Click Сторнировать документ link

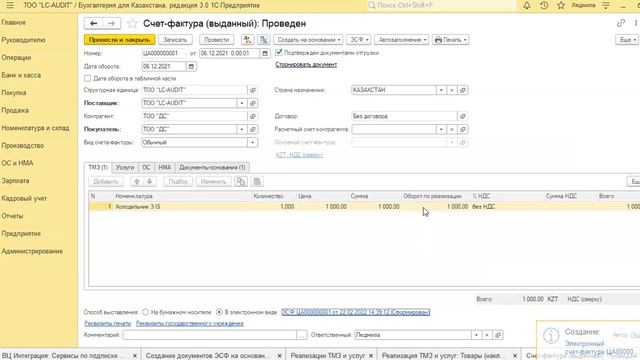point(306,64)
